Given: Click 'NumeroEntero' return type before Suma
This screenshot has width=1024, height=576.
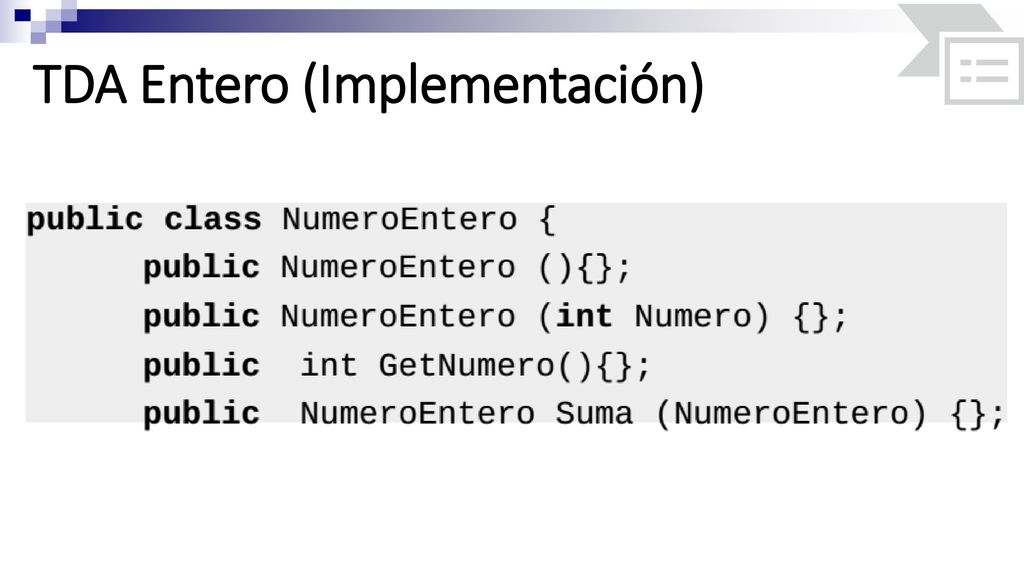Looking at the screenshot, I should tap(417, 414).
